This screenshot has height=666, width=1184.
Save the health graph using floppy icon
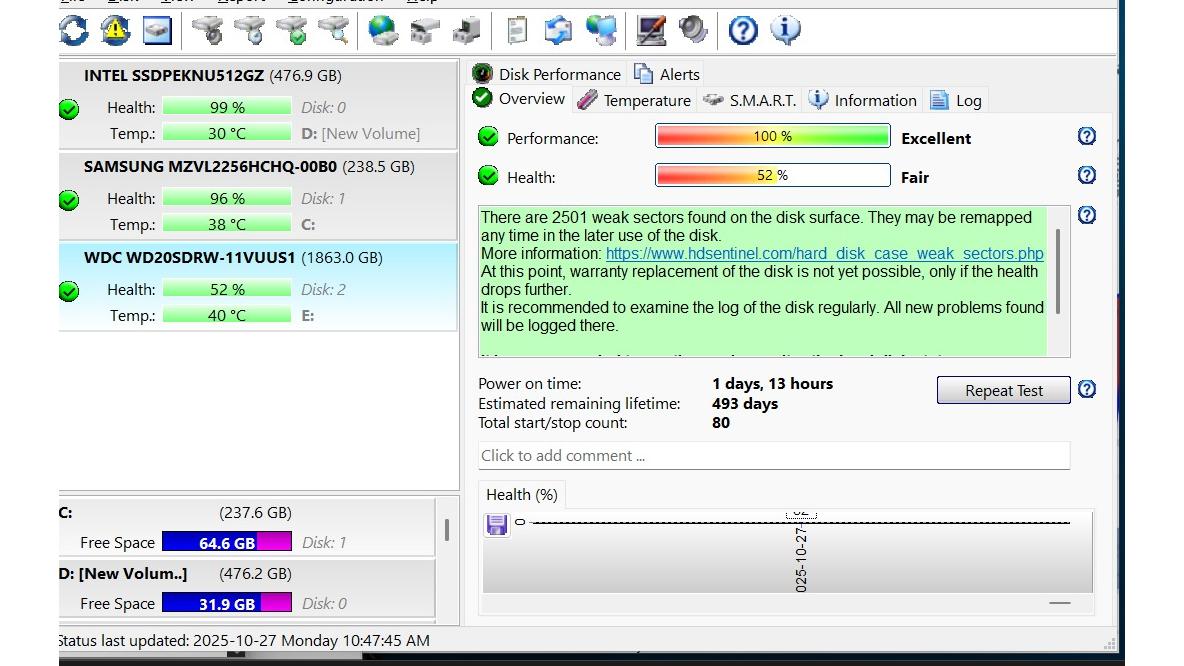click(497, 525)
